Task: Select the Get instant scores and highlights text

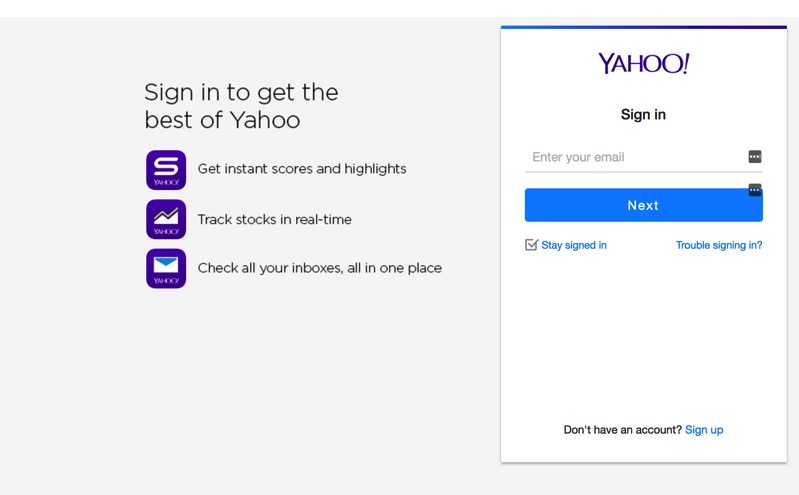Action: pyautogui.click(x=302, y=169)
